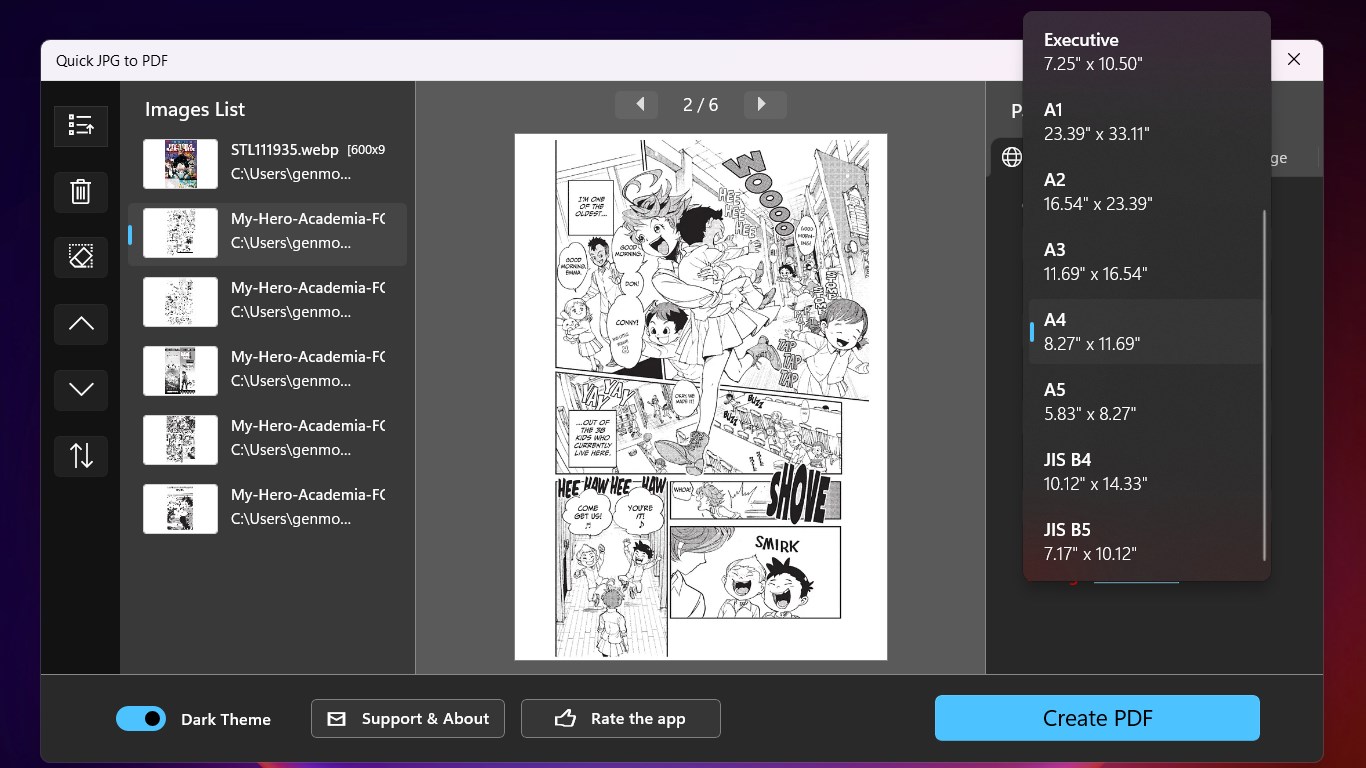The width and height of the screenshot is (1366, 768).
Task: Select the STL111935.webp thumbnail
Action: [x=180, y=163]
